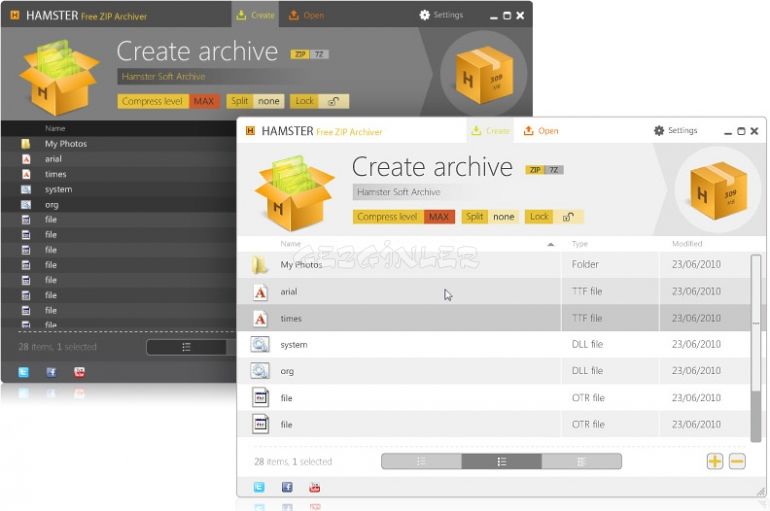Screen dimensions: 770x511
Task: Switch to third view mode in front window
Action: pyautogui.click(x=581, y=462)
